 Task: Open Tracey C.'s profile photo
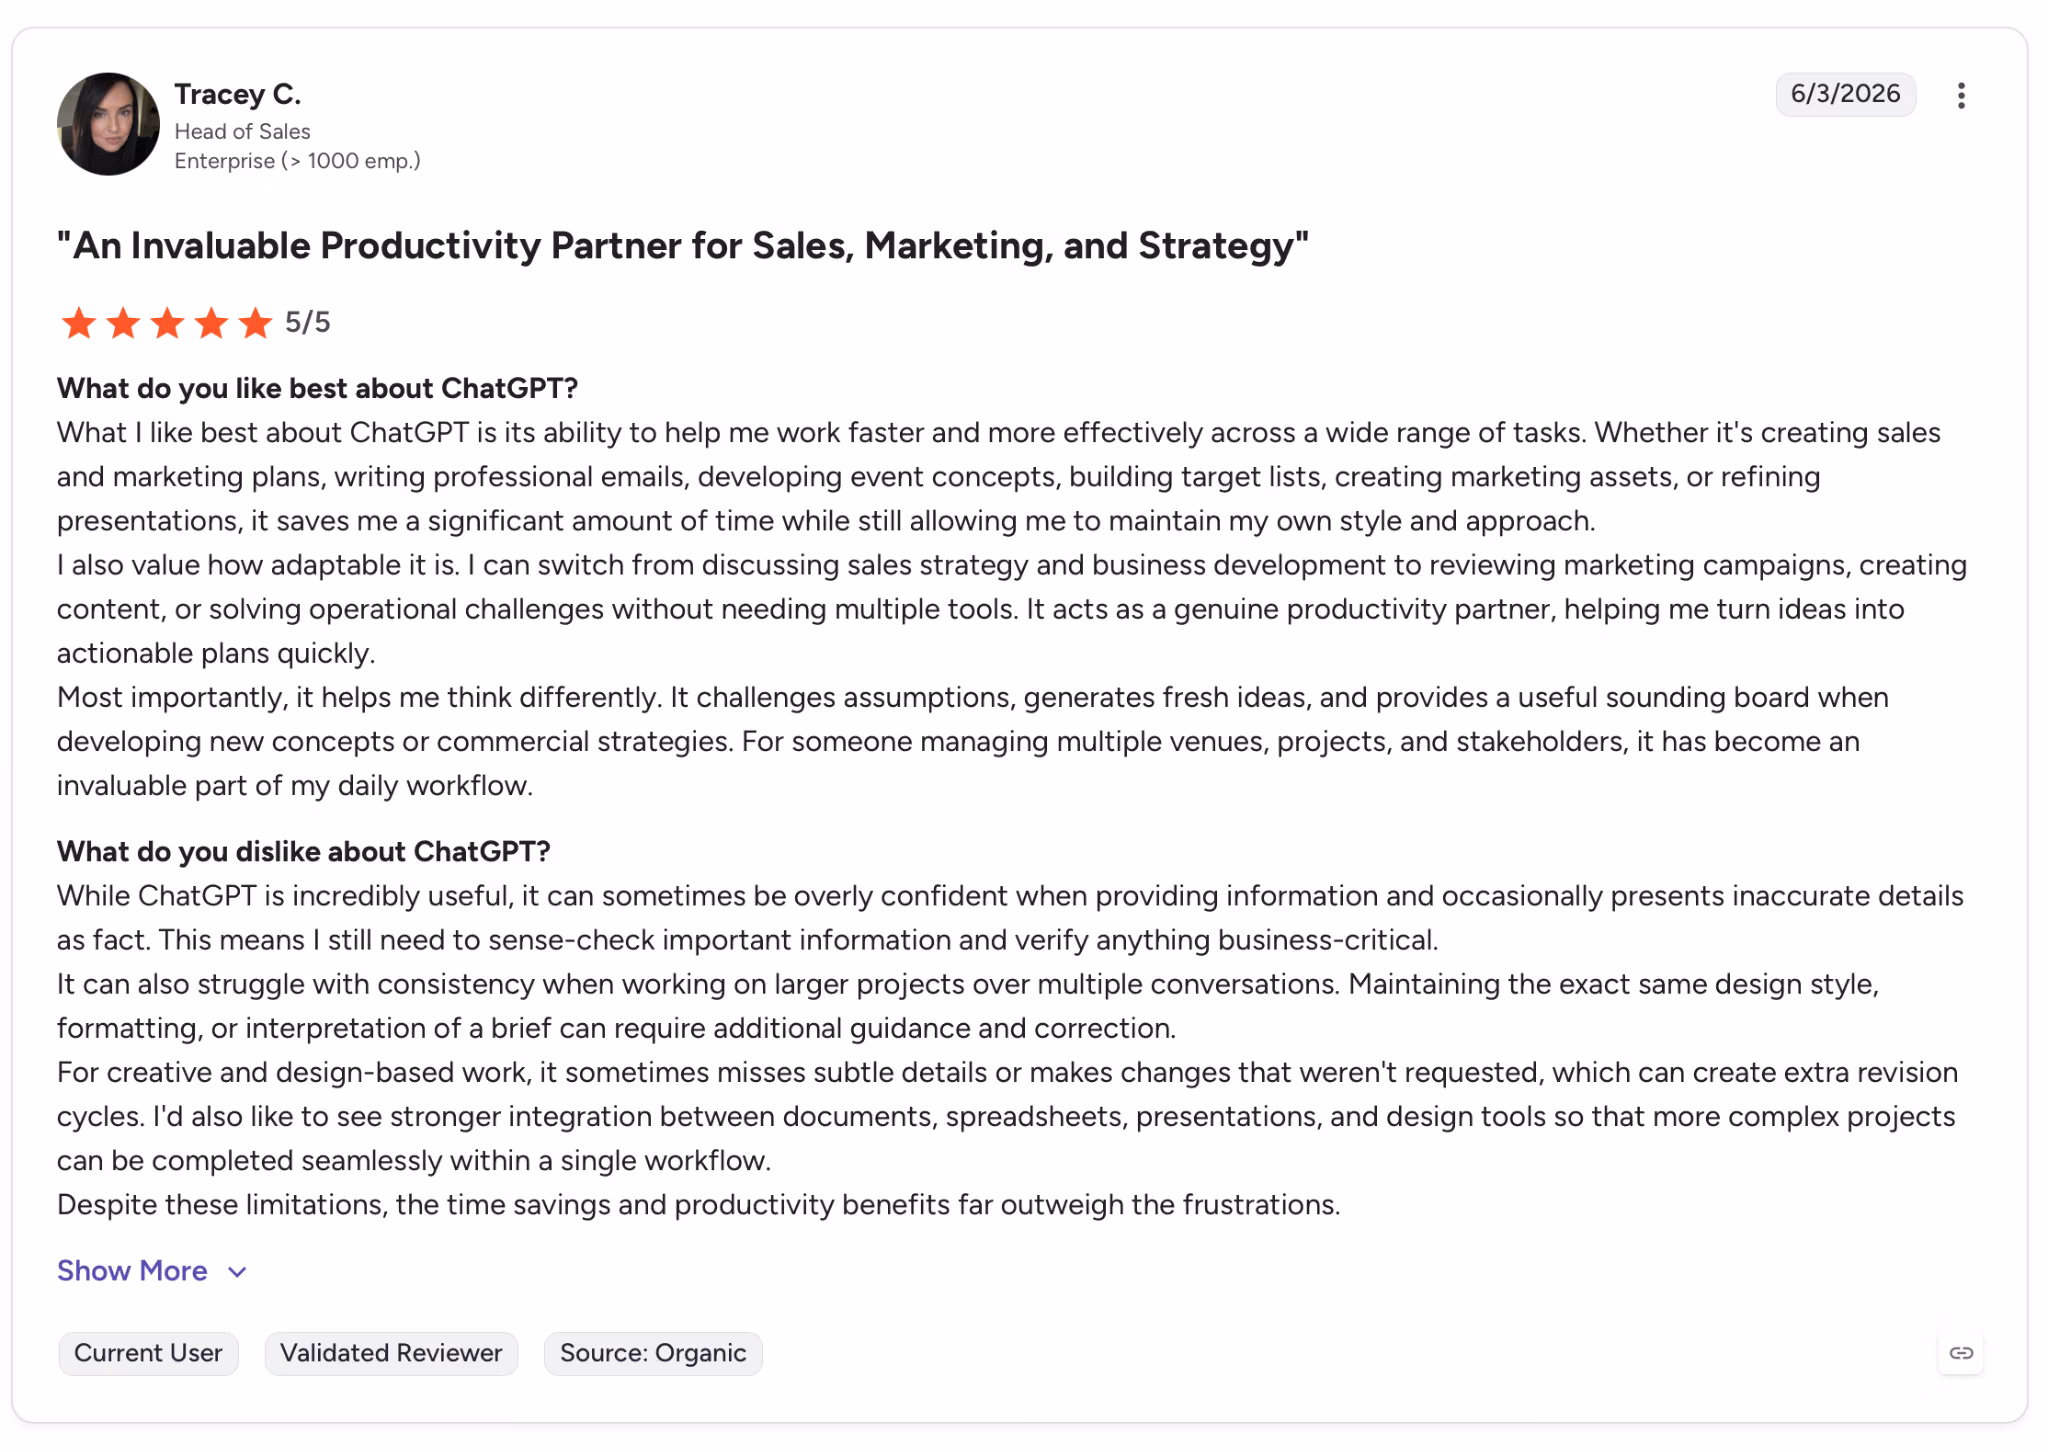108,124
